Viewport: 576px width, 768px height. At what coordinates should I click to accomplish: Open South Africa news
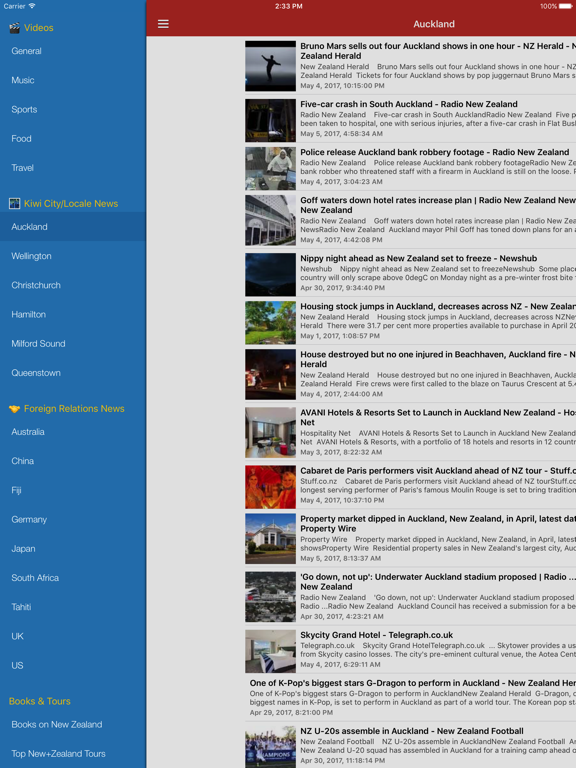tap(73, 578)
